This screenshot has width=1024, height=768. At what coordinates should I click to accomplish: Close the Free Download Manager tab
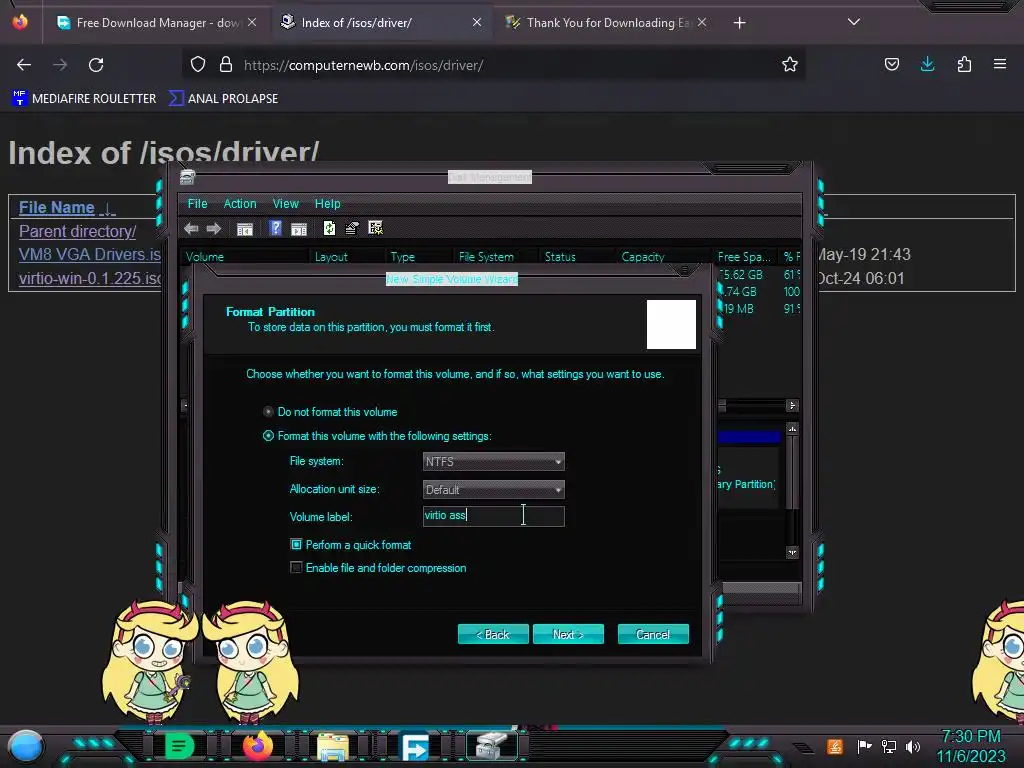tap(252, 22)
